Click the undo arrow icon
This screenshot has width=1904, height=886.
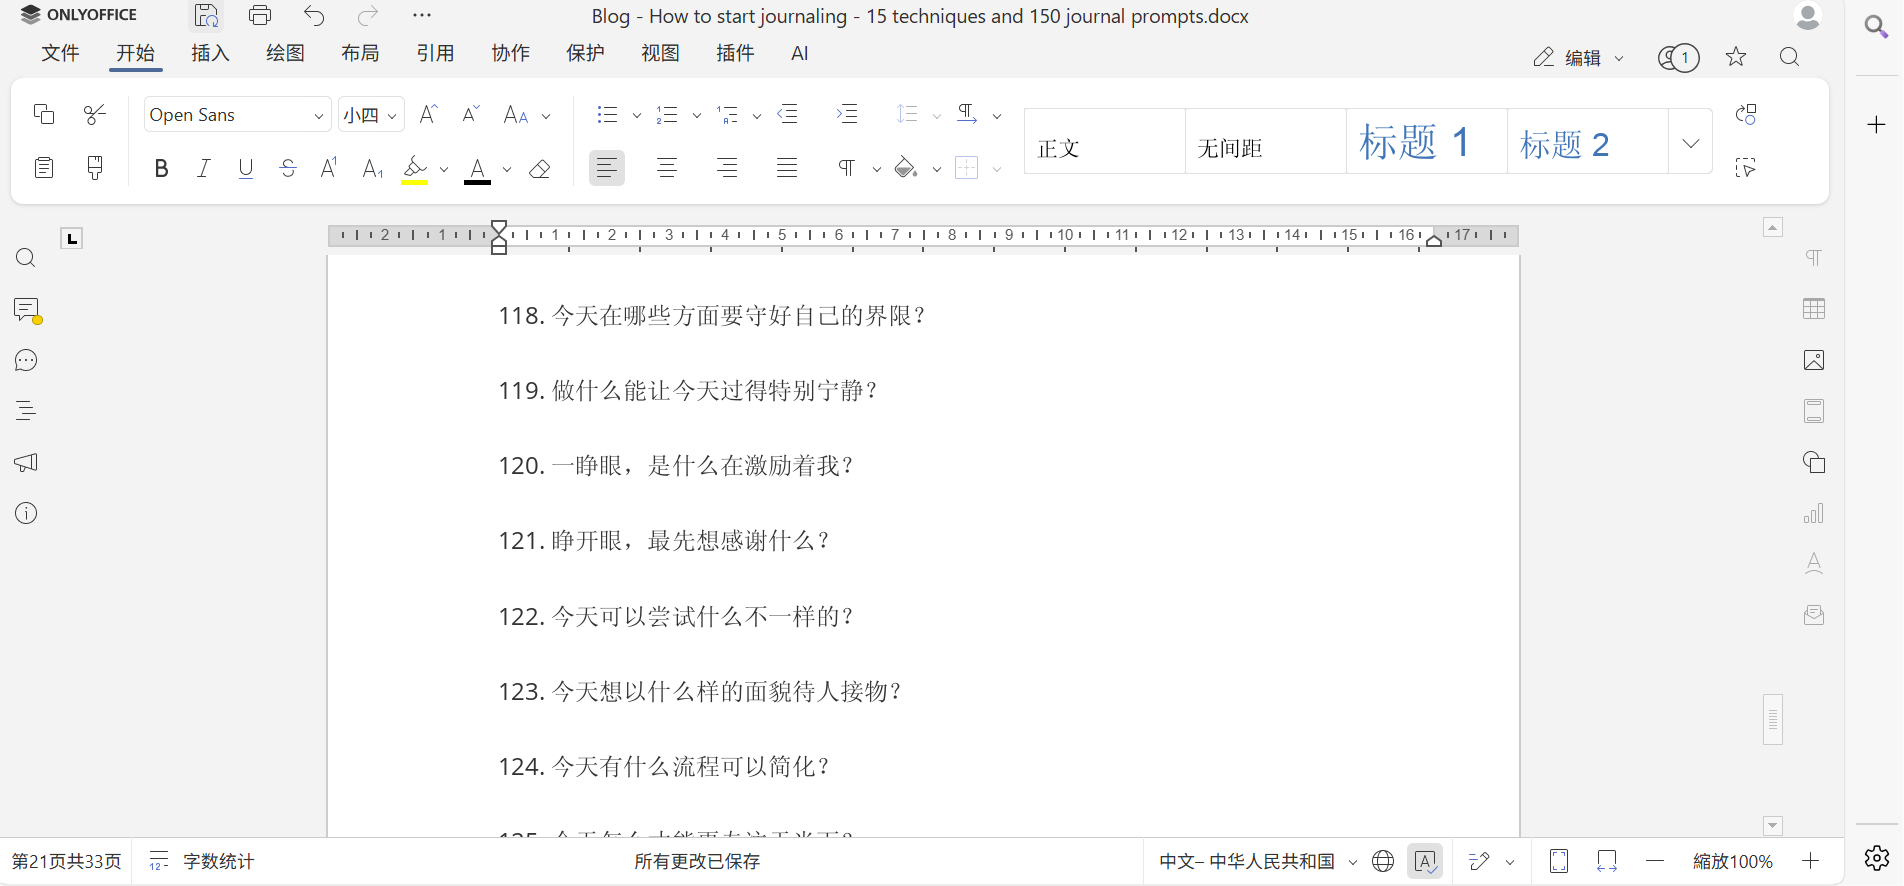coord(314,15)
